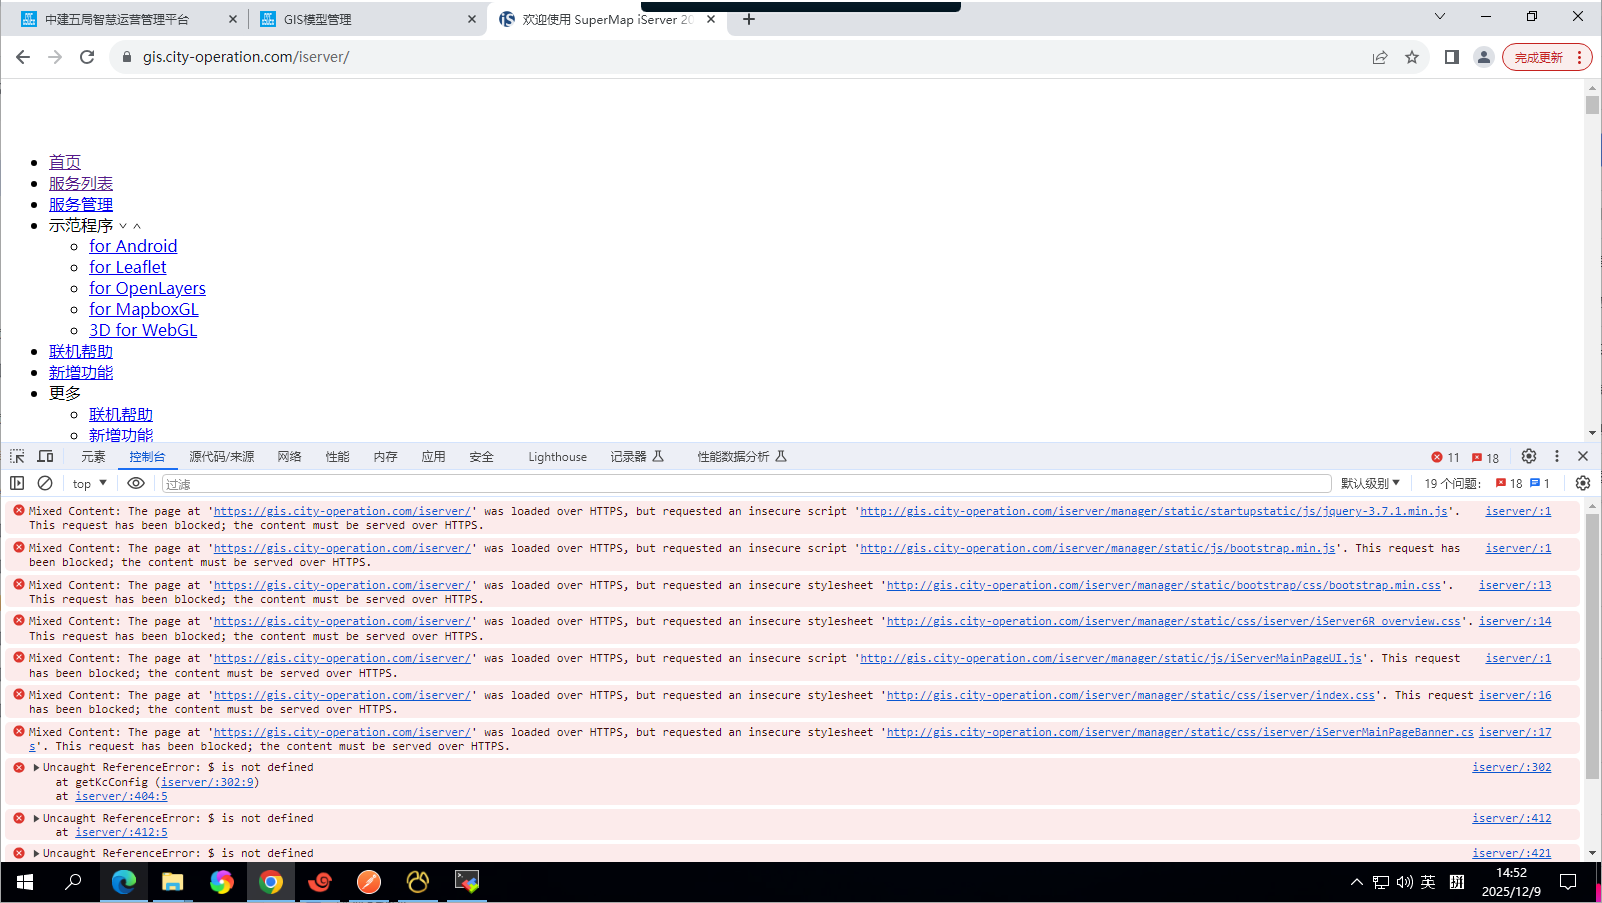Open the for OpenLayers link
Viewport: 1602px width, 903px height.
[147, 288]
